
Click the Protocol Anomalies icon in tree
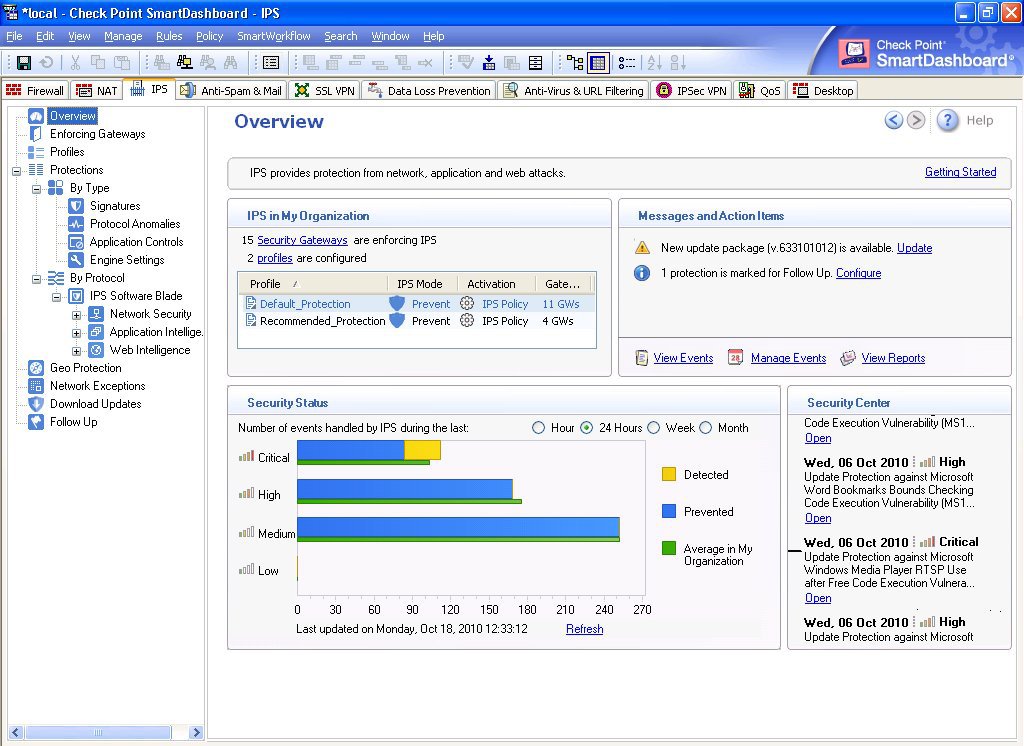pyautogui.click(x=76, y=224)
